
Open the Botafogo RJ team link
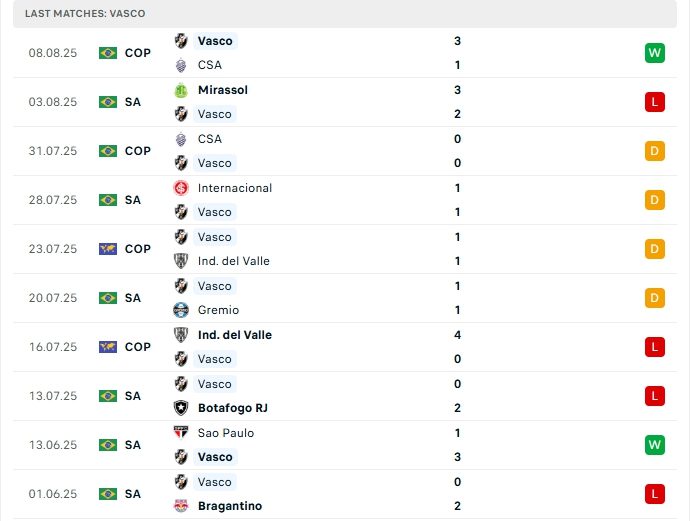pos(232,408)
